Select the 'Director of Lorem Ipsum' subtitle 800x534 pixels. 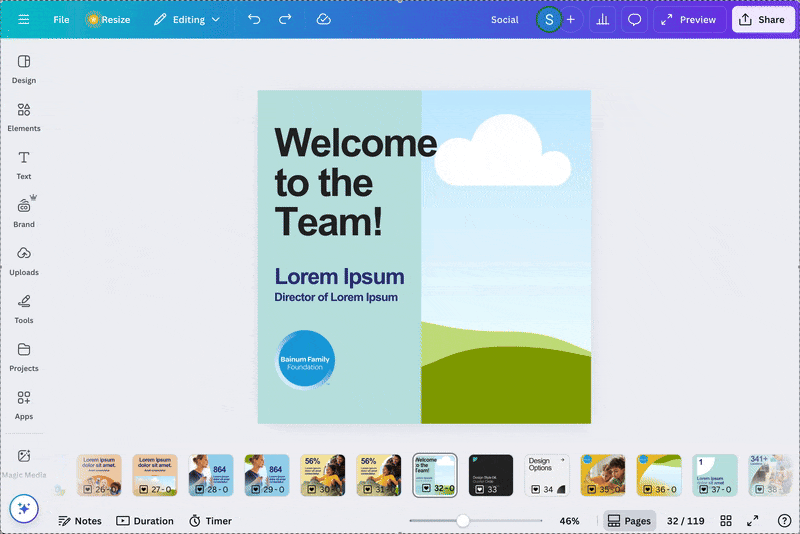tap(336, 297)
